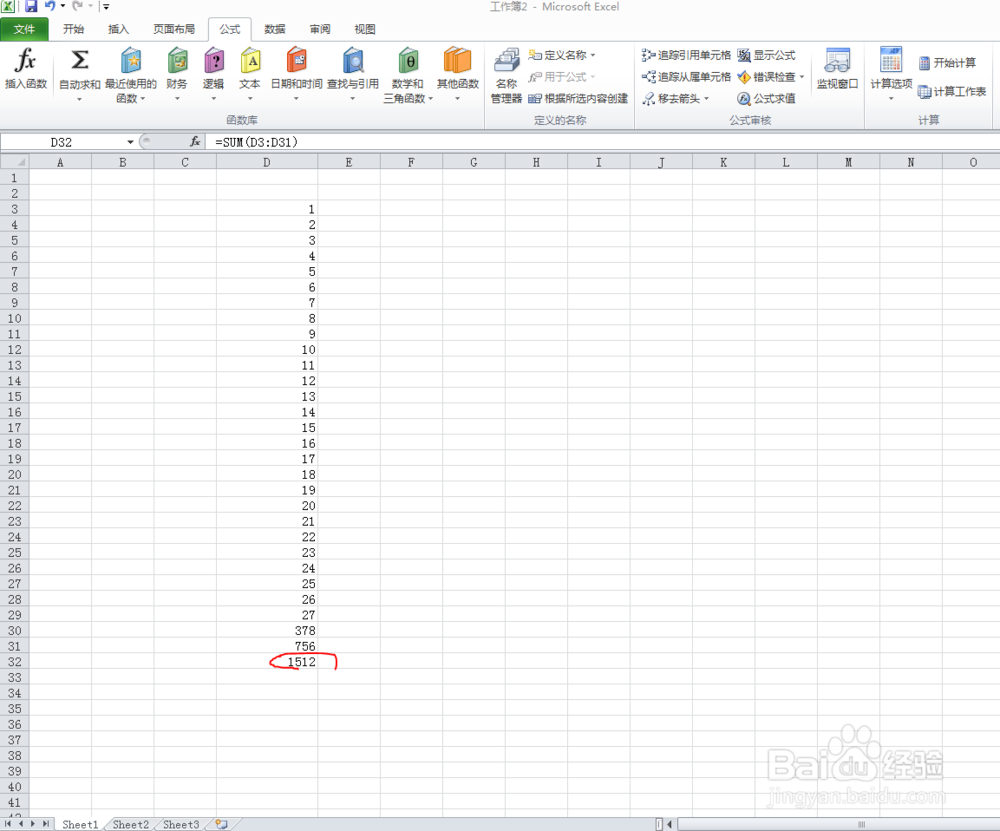Open the File (文件) tab
This screenshot has width=1000, height=831.
pyautogui.click(x=24, y=29)
